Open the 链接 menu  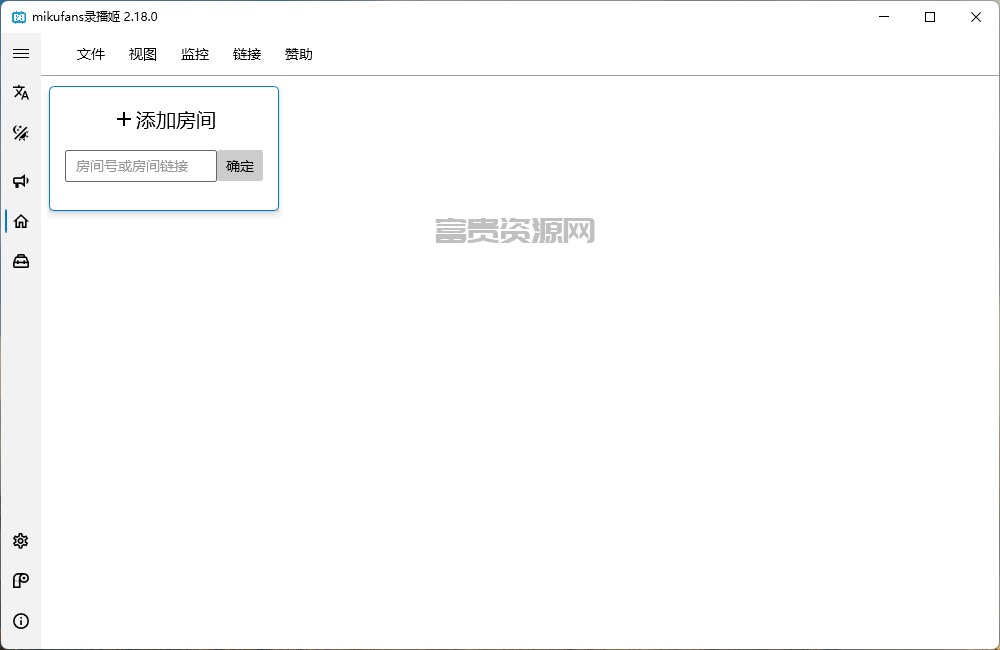pyautogui.click(x=247, y=55)
